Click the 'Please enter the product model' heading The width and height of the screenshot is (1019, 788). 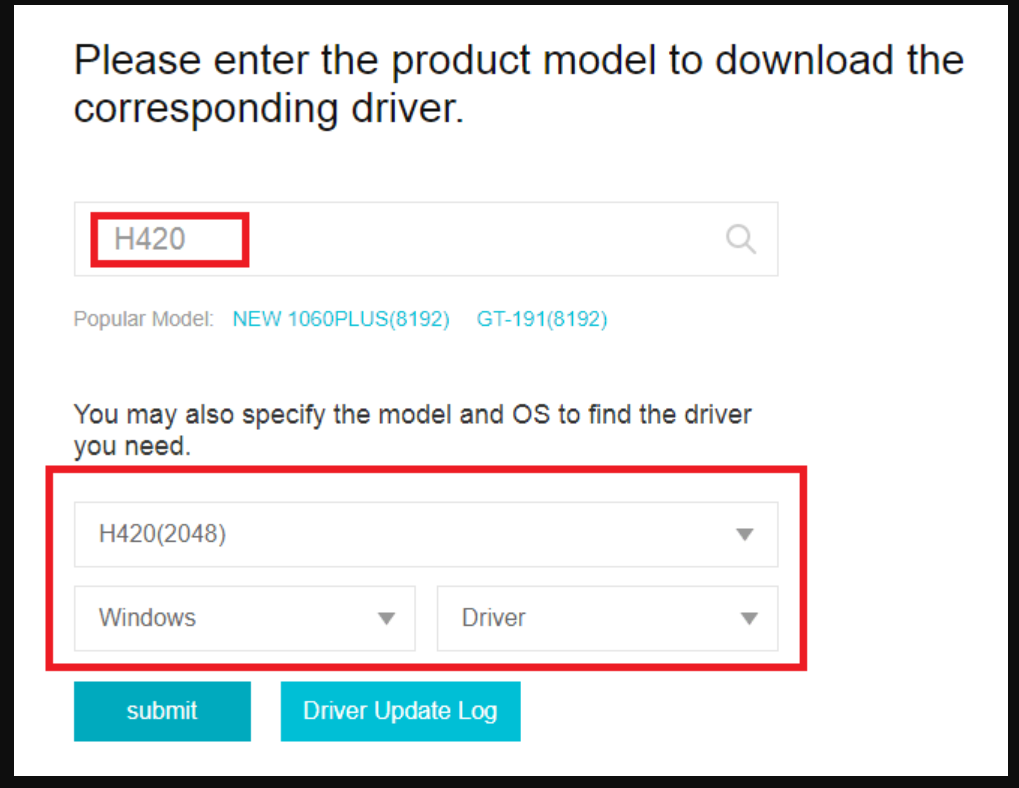(518, 84)
